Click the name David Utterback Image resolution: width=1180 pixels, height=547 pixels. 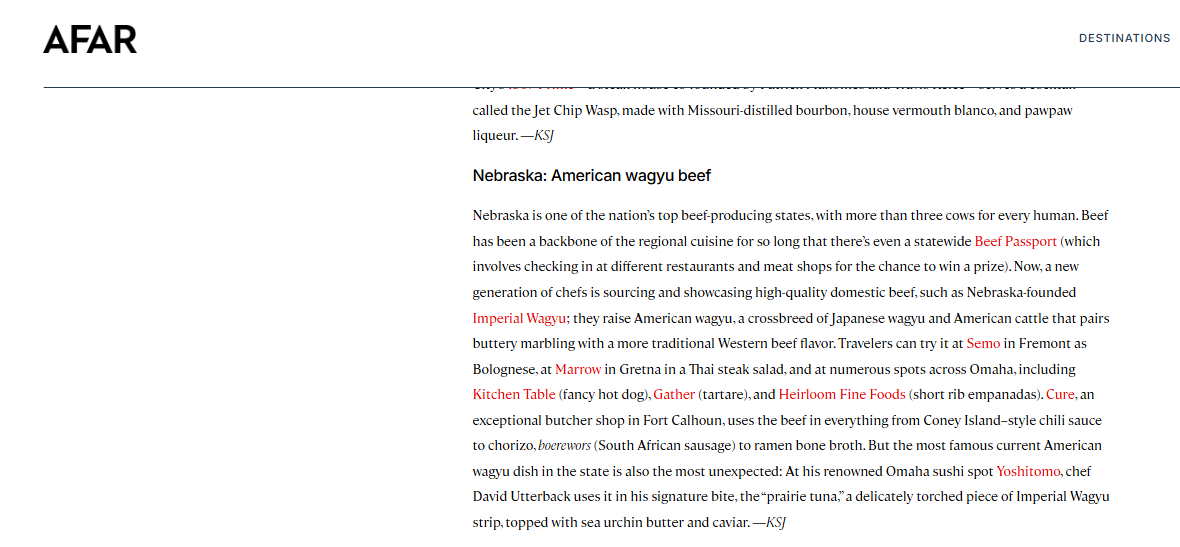pos(522,497)
